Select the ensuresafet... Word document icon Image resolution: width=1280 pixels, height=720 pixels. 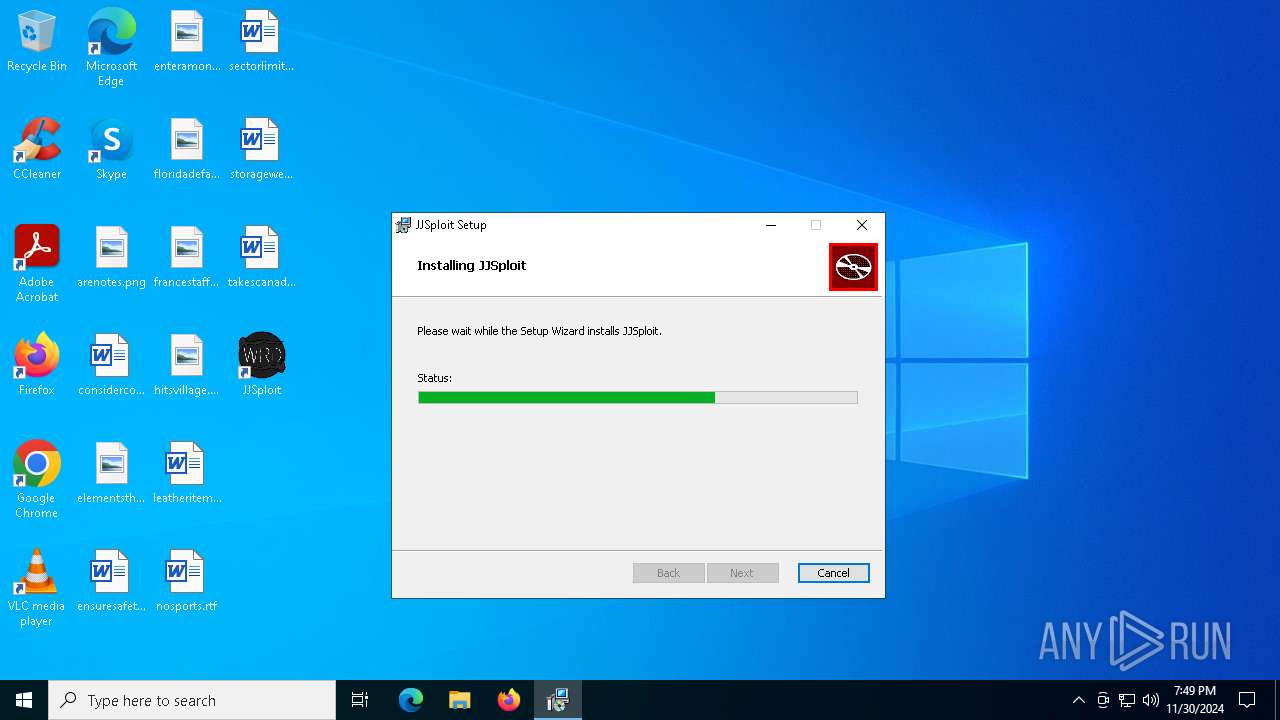(x=111, y=581)
